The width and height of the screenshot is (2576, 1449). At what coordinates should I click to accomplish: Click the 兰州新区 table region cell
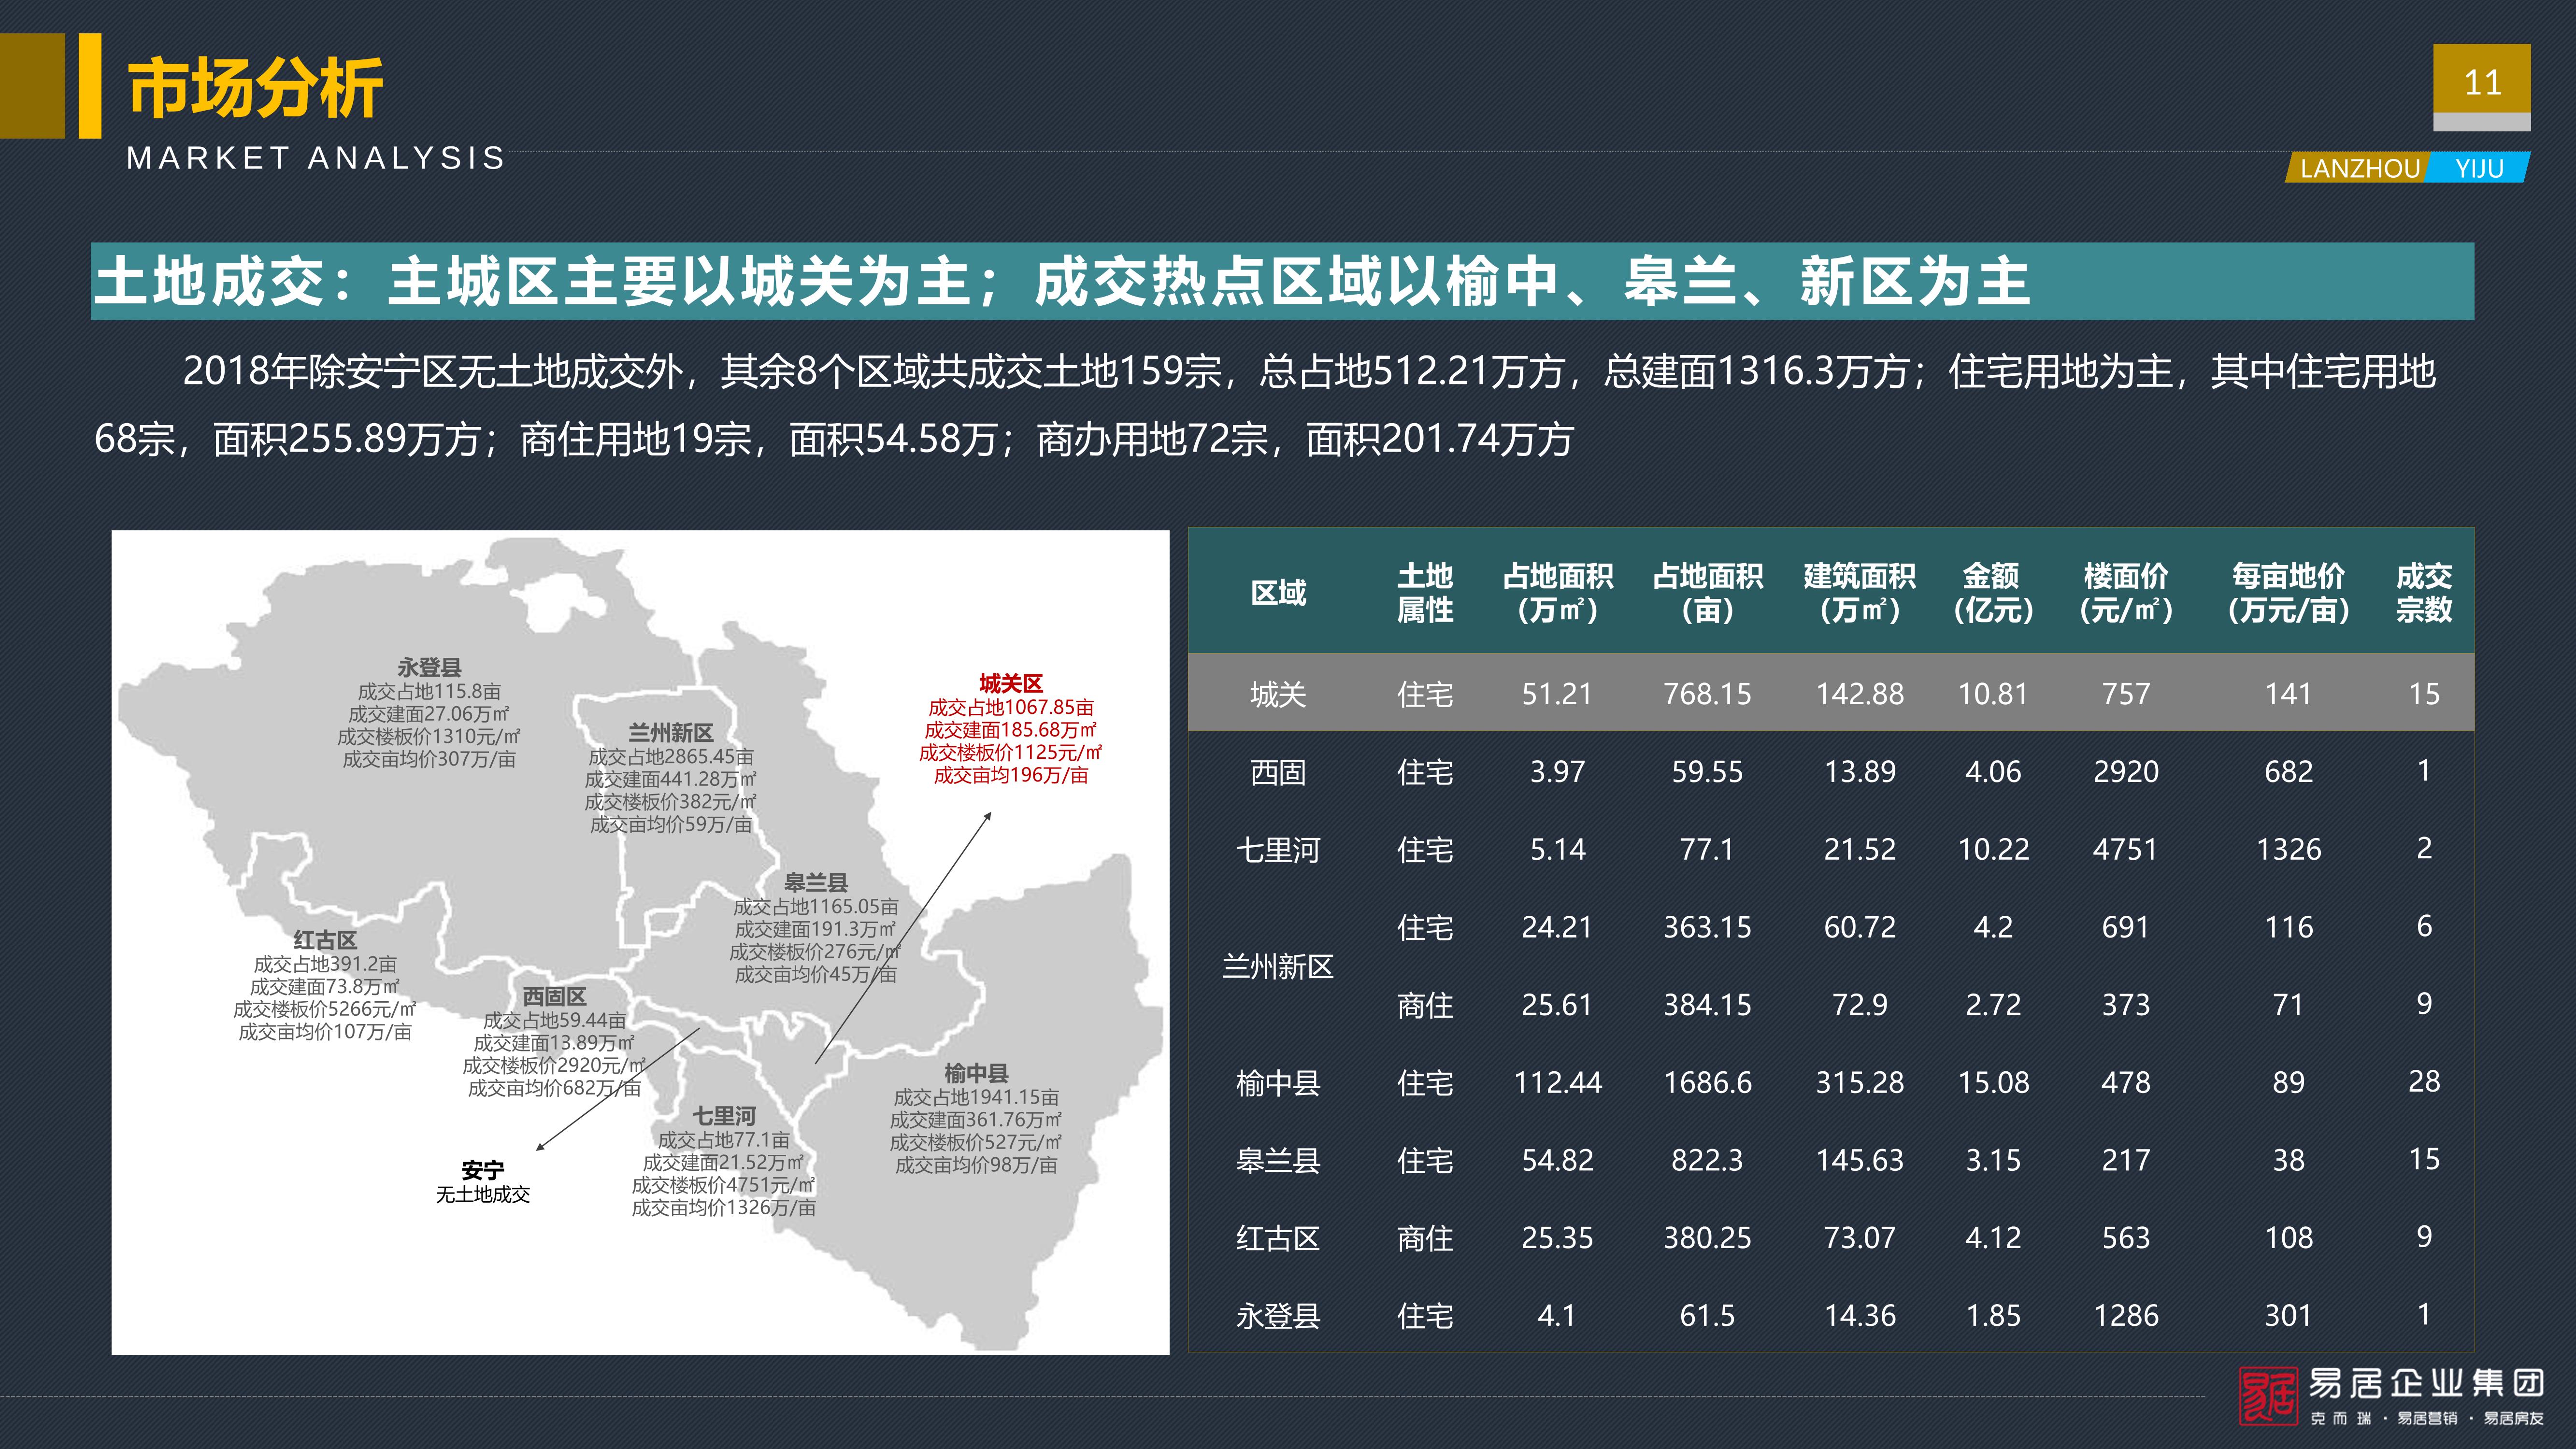coord(1278,967)
